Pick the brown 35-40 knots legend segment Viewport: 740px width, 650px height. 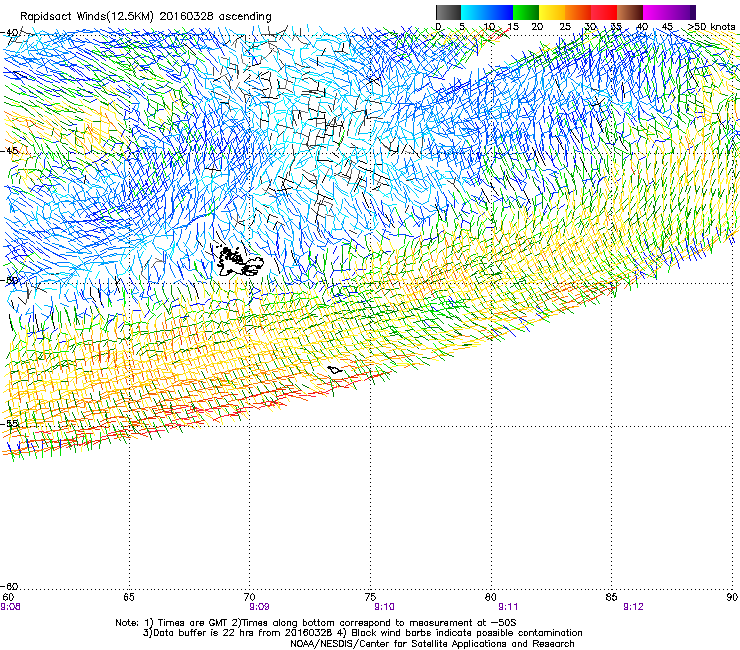630,12
